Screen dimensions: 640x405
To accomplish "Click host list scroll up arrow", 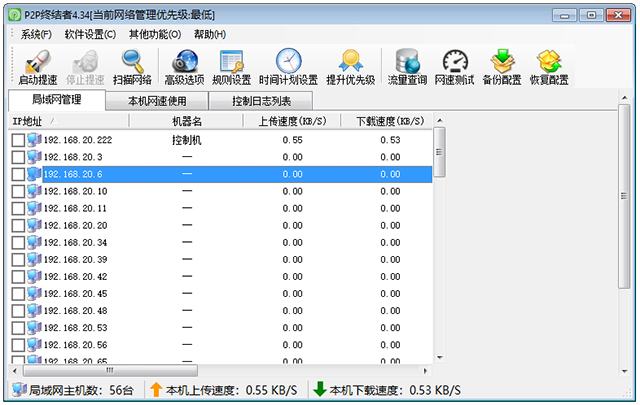I will pos(440,120).
